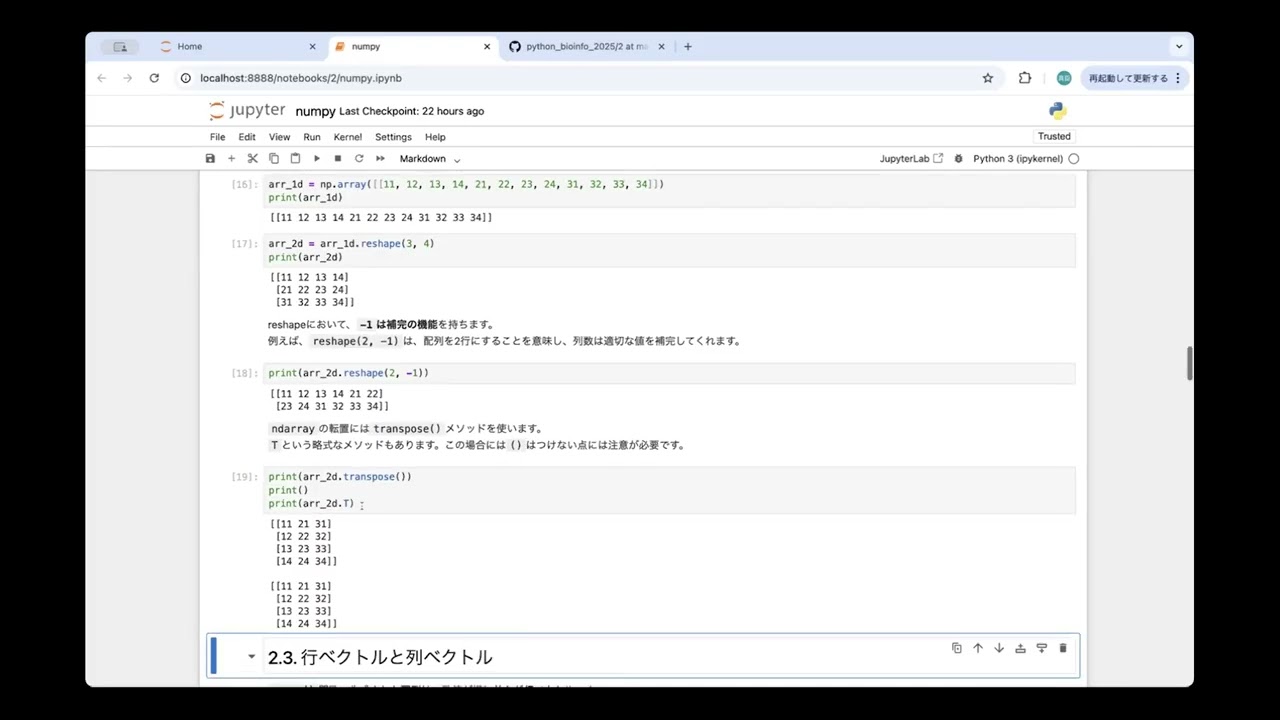Click the Jupyter logo
The width and height of the screenshot is (1280, 720).
coord(247,111)
